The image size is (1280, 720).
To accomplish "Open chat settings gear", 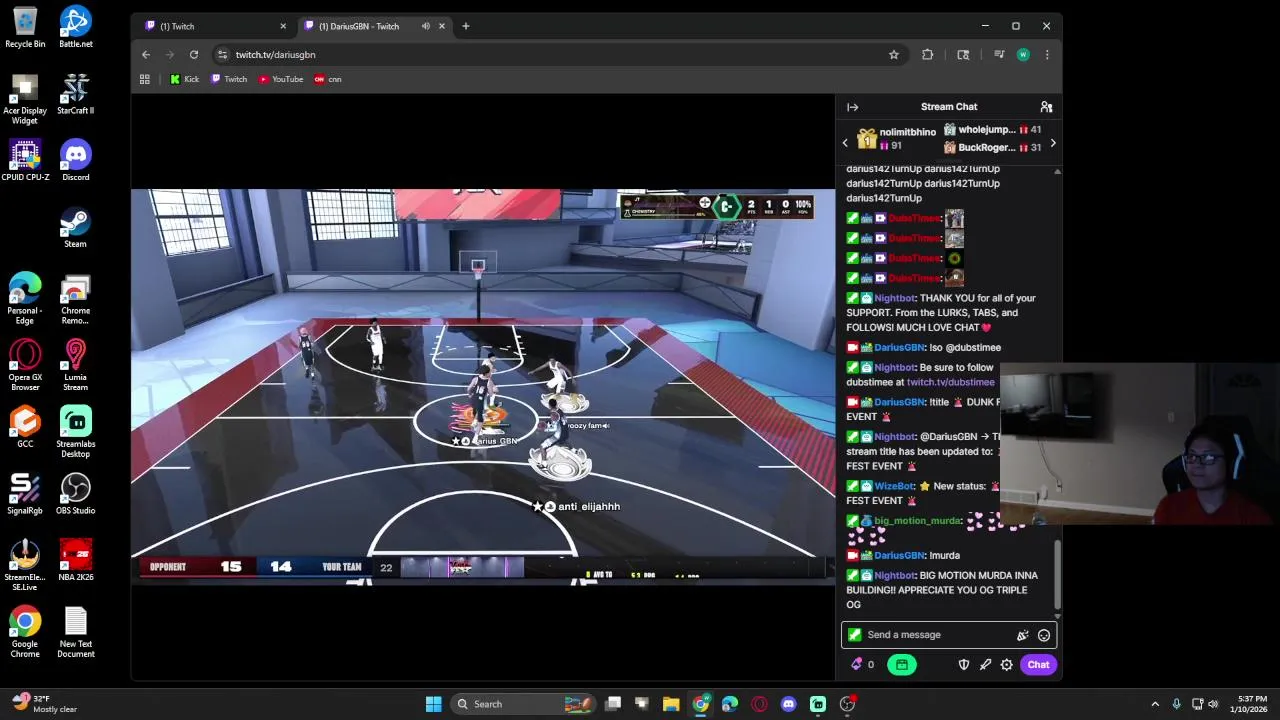I will pyautogui.click(x=1006, y=665).
